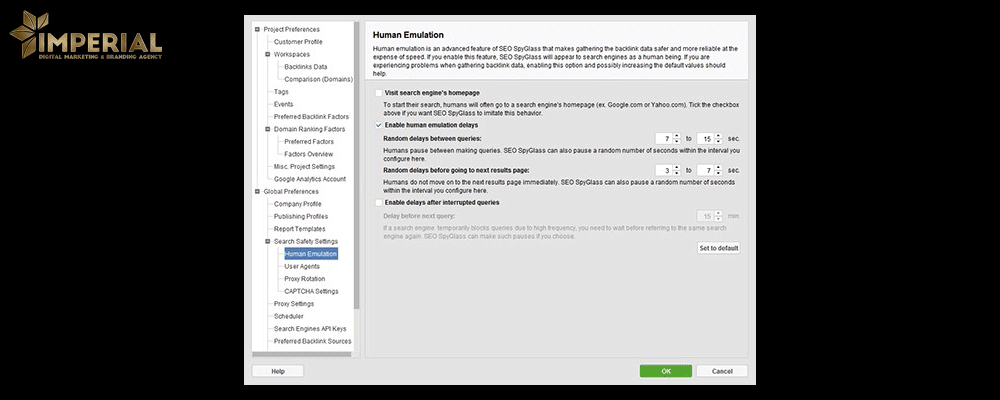The width and height of the screenshot is (1000, 400).
Task: Click the Help button
Action: coord(277,371)
